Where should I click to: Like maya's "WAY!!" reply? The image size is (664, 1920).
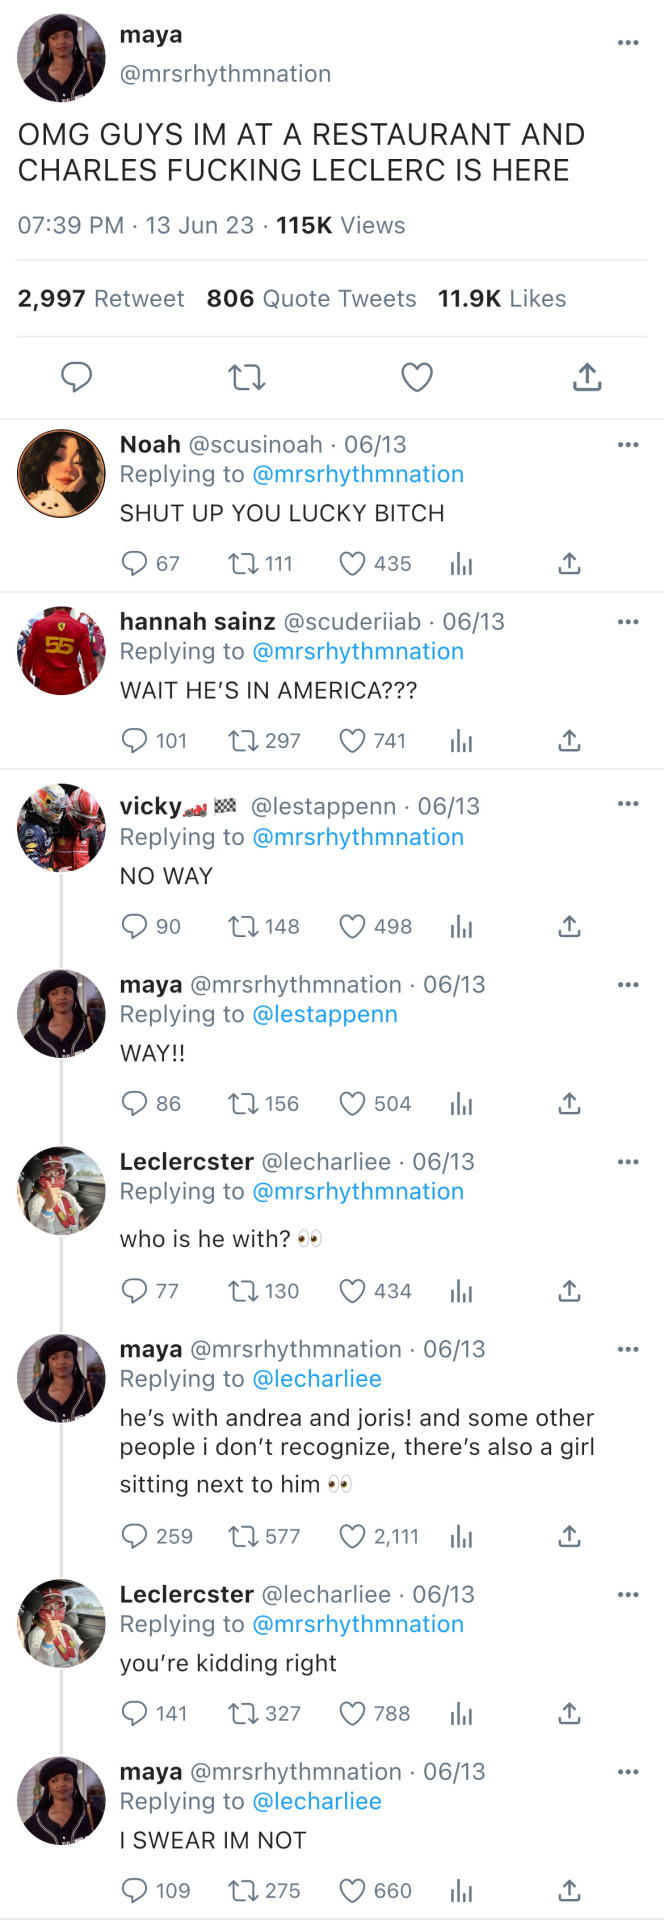(352, 1104)
